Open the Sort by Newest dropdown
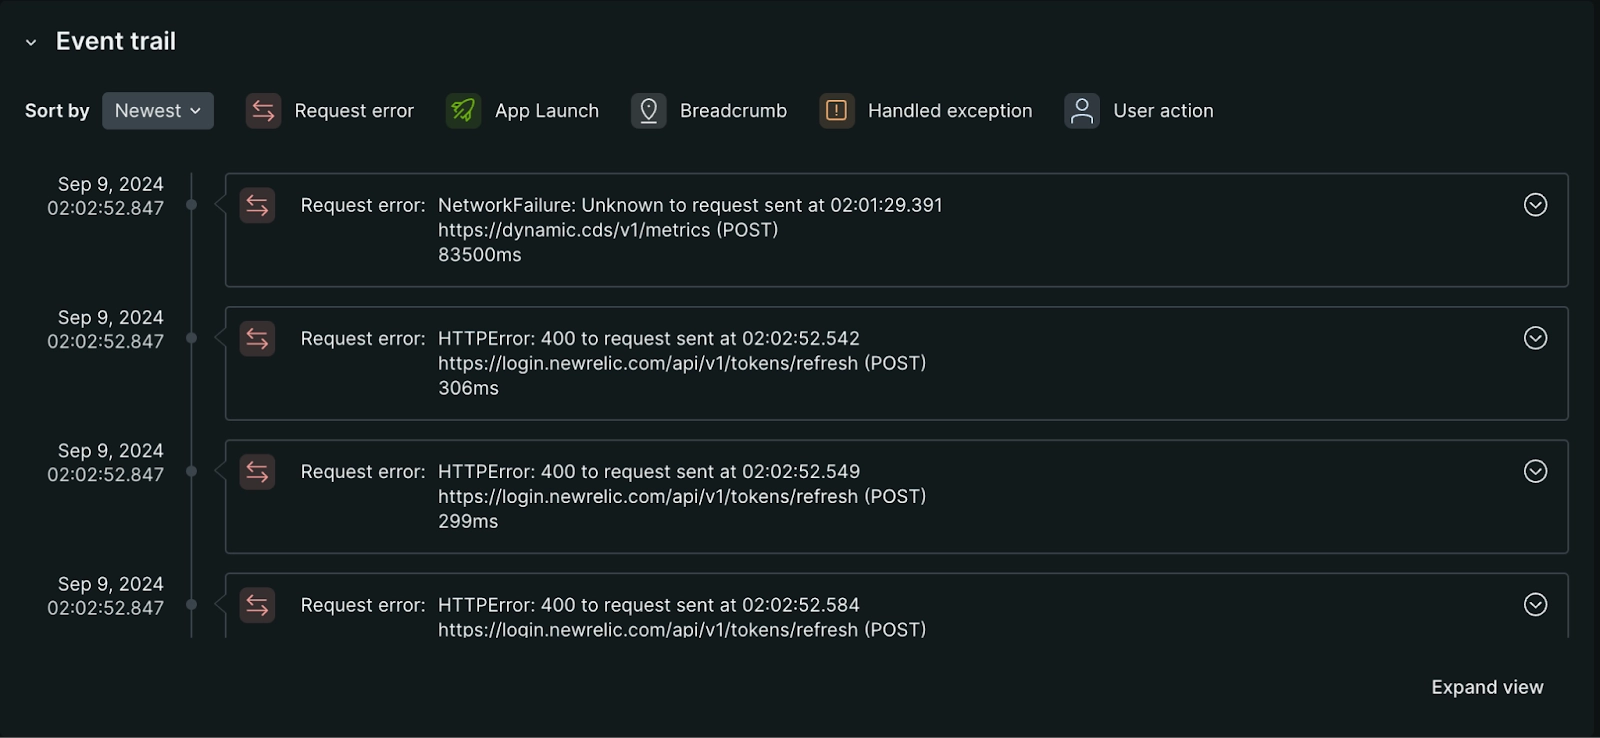The image size is (1600, 738). pos(157,111)
